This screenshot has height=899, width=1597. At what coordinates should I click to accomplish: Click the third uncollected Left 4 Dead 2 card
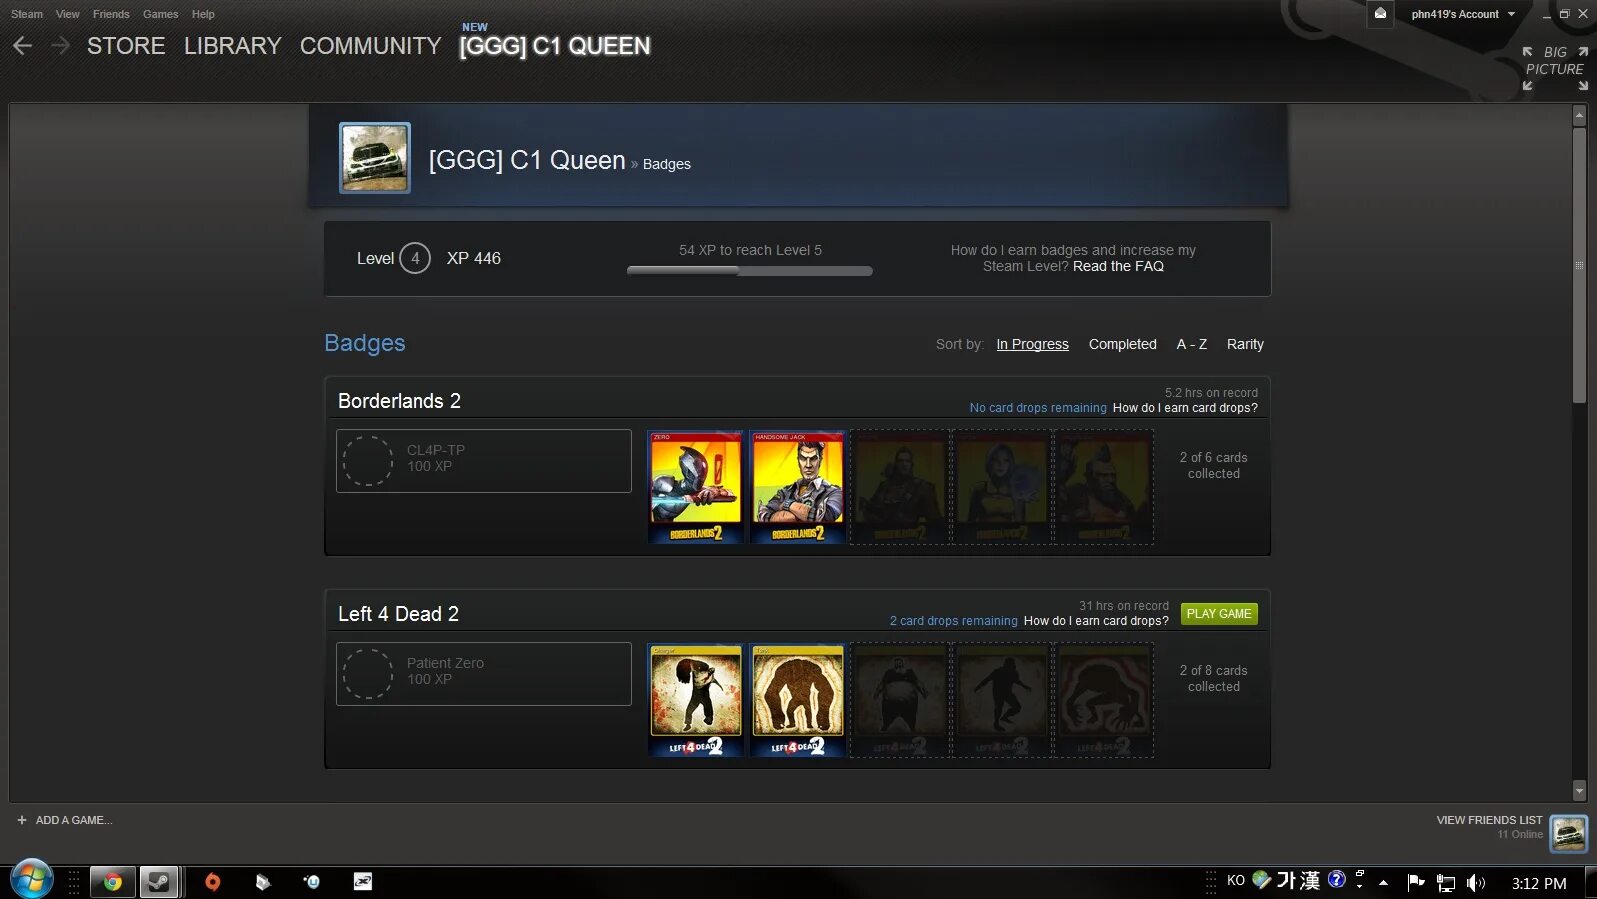[x=900, y=700]
